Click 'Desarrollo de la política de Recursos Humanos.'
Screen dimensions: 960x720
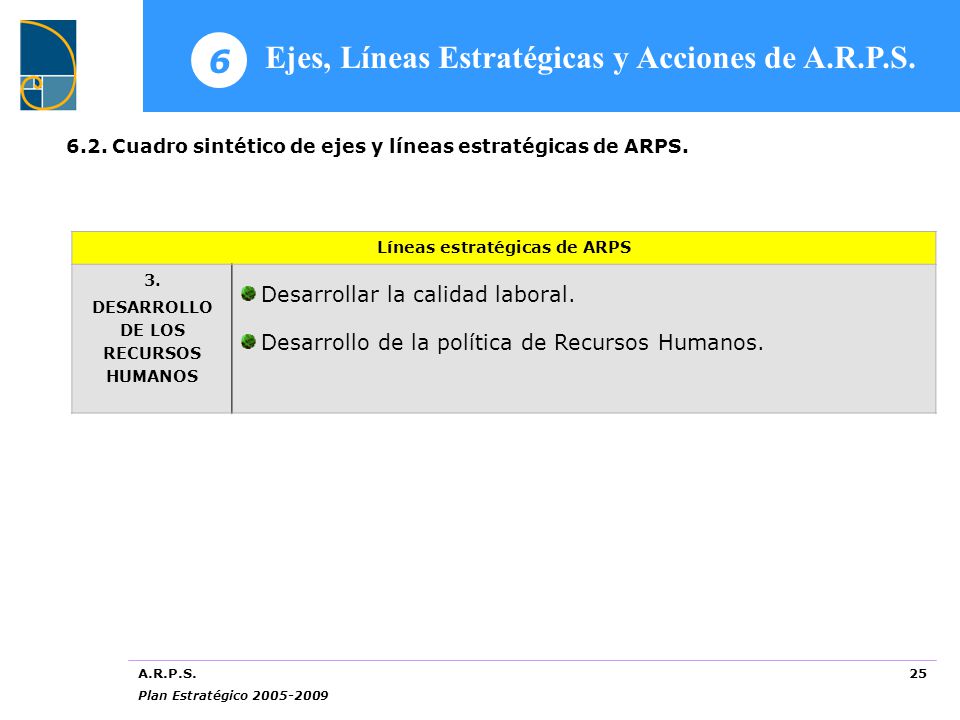(x=512, y=342)
